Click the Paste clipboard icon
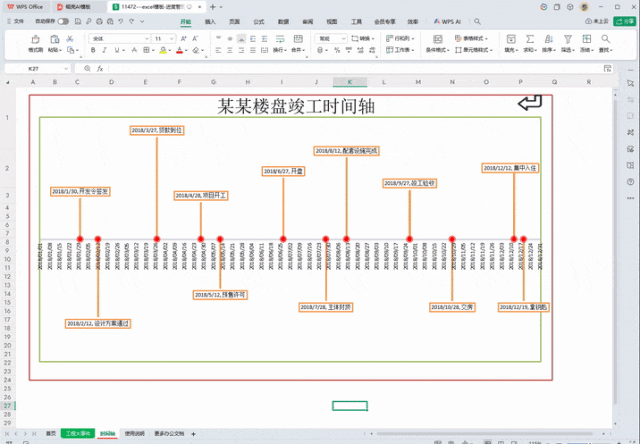 (x=54, y=39)
